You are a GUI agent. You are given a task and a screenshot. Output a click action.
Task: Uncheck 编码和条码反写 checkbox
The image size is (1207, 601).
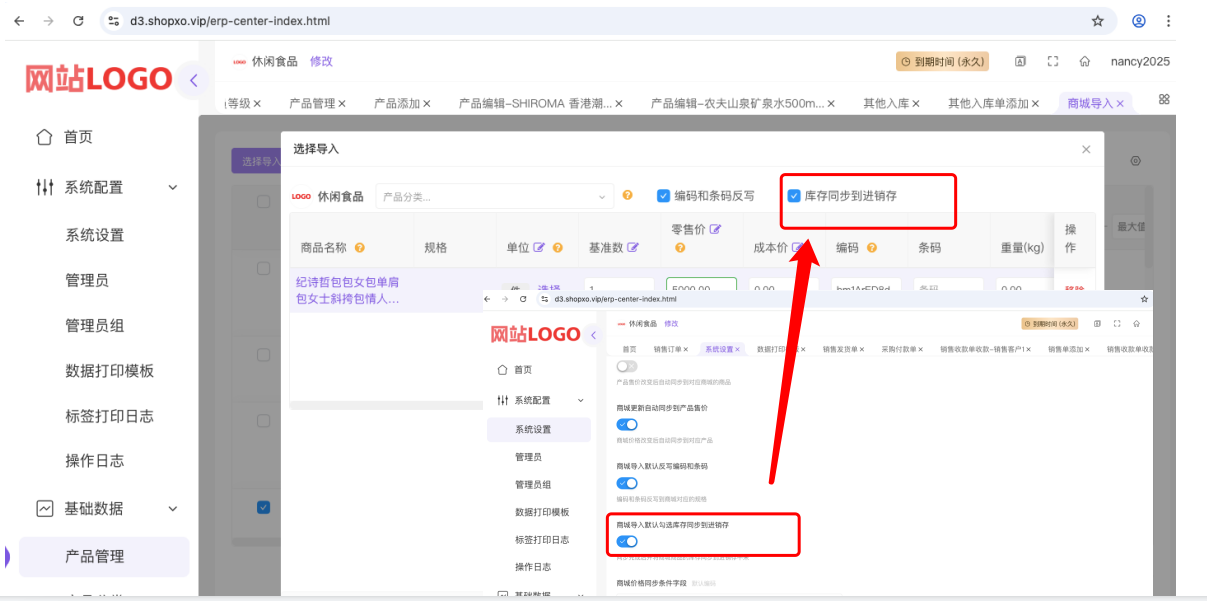(663, 196)
